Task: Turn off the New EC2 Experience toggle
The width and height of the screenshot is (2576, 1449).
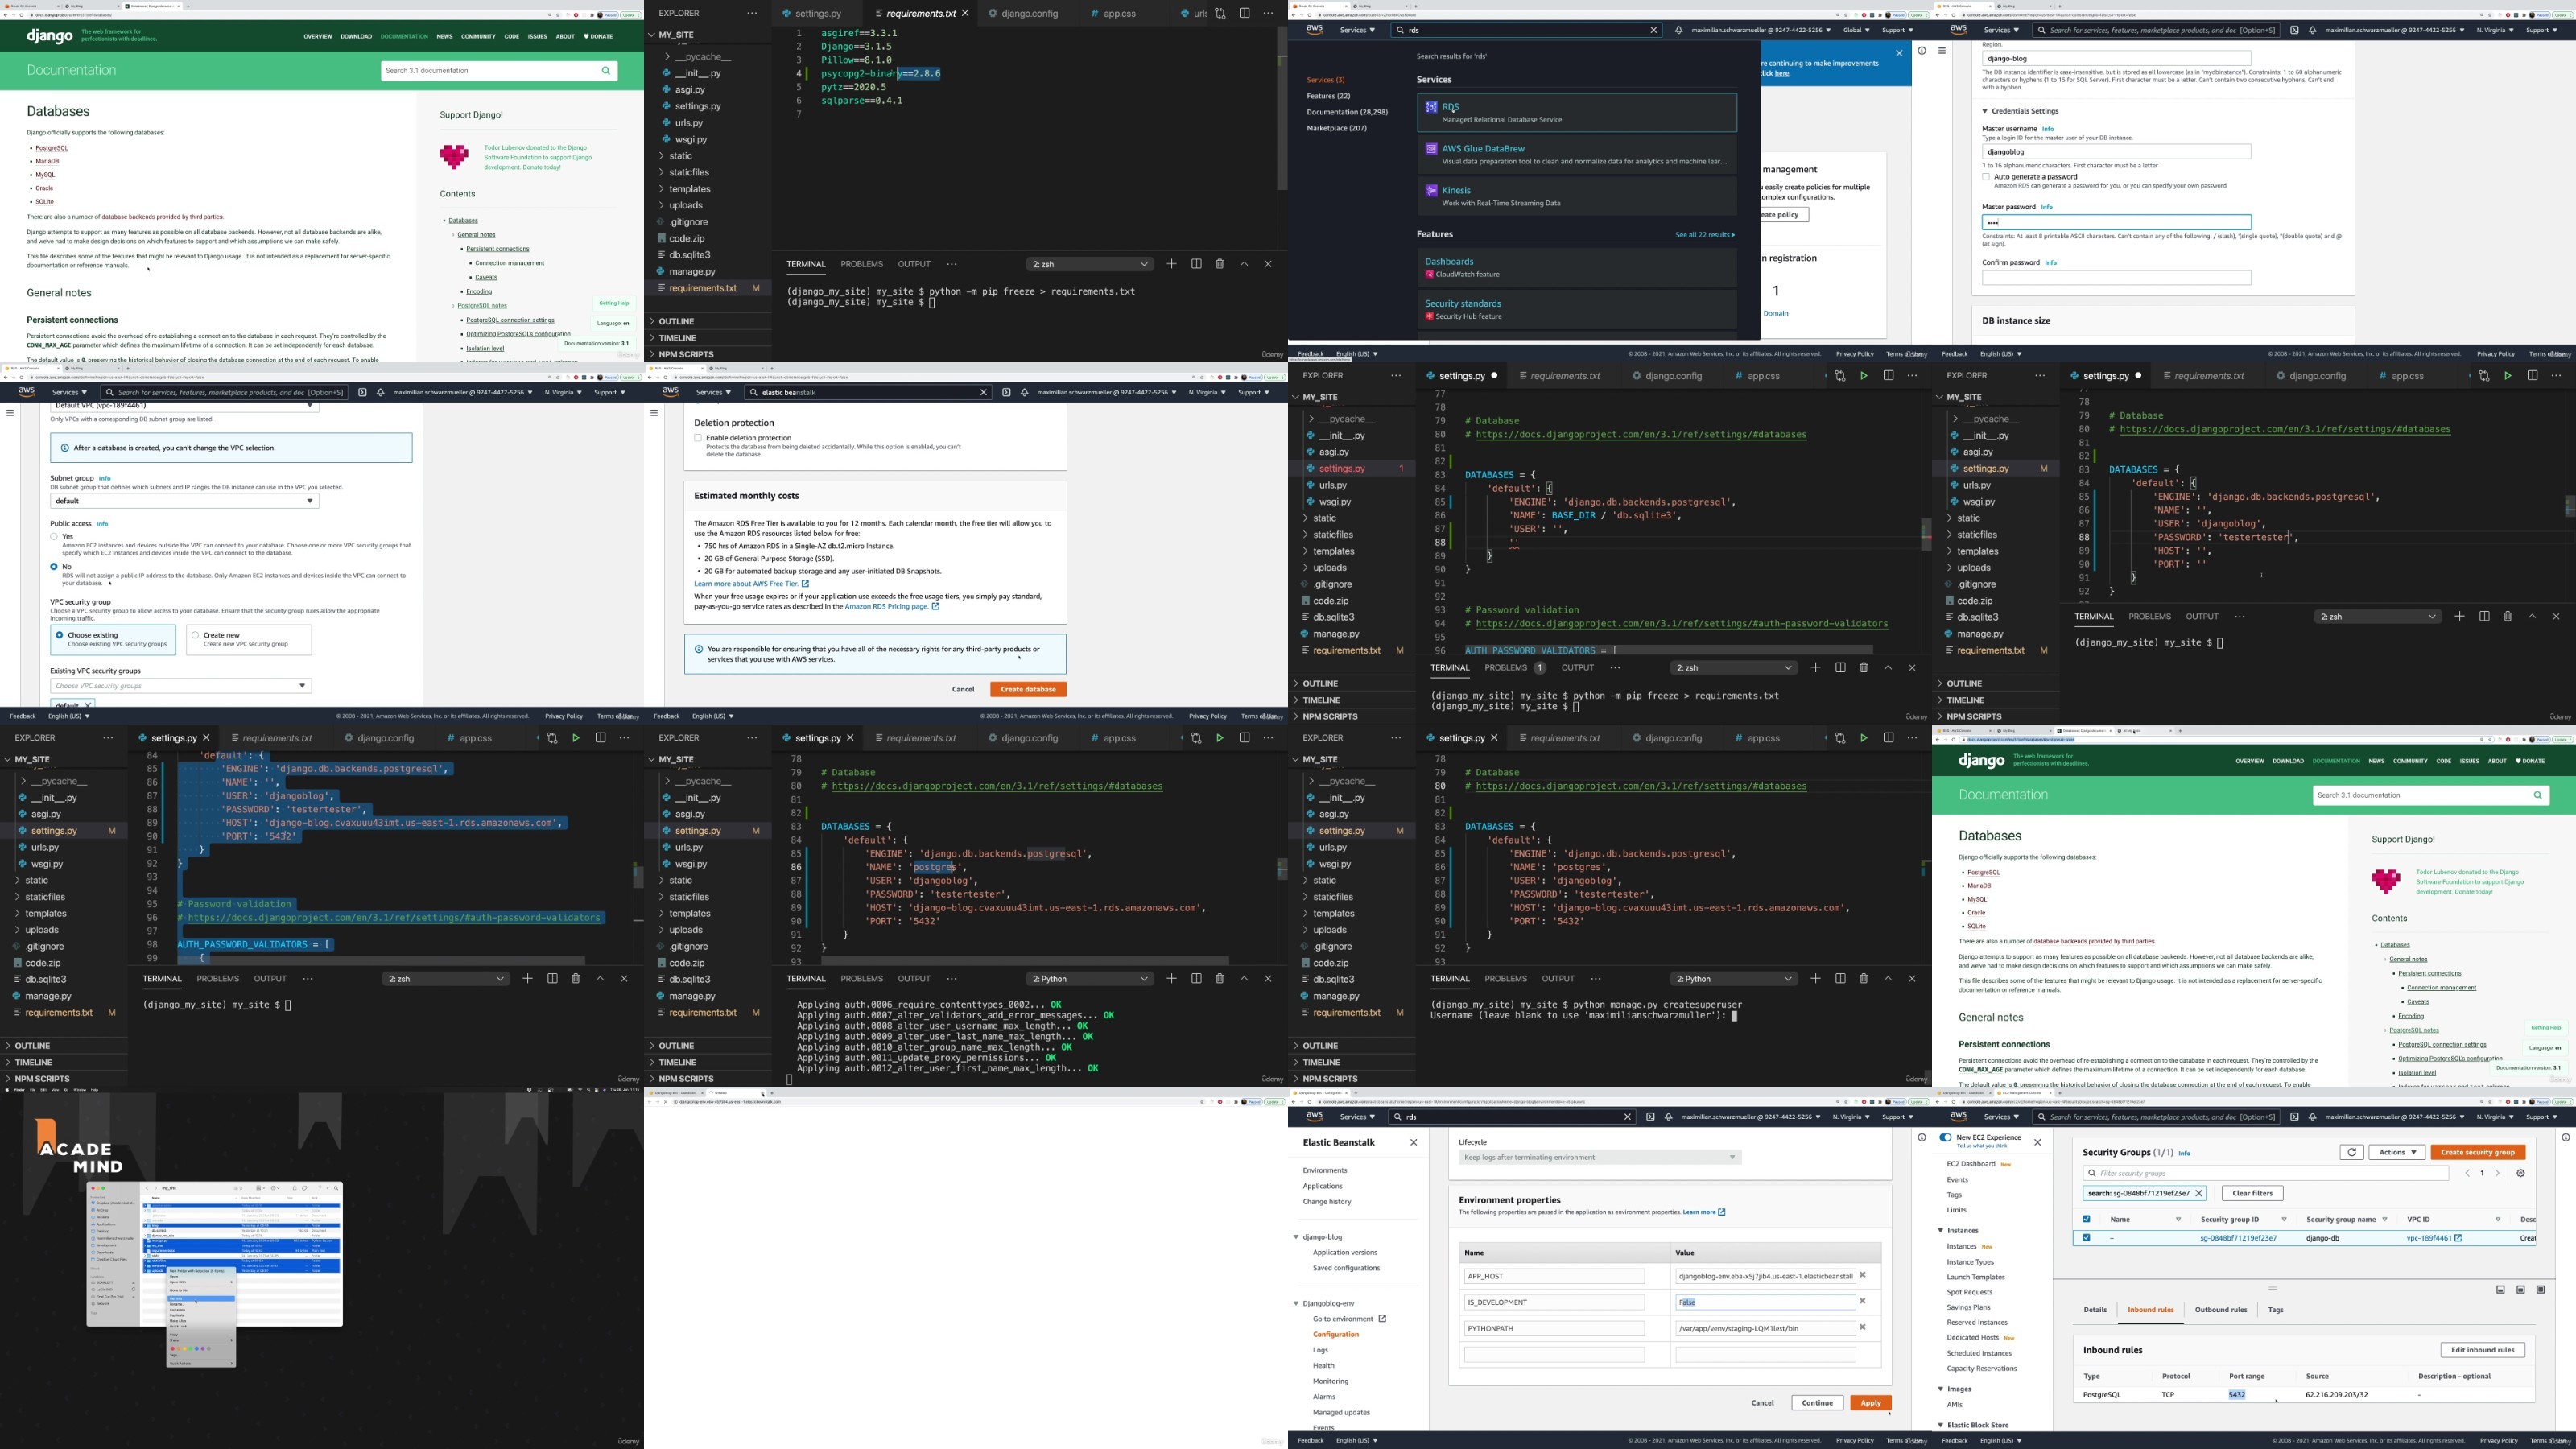Action: tap(1945, 1138)
